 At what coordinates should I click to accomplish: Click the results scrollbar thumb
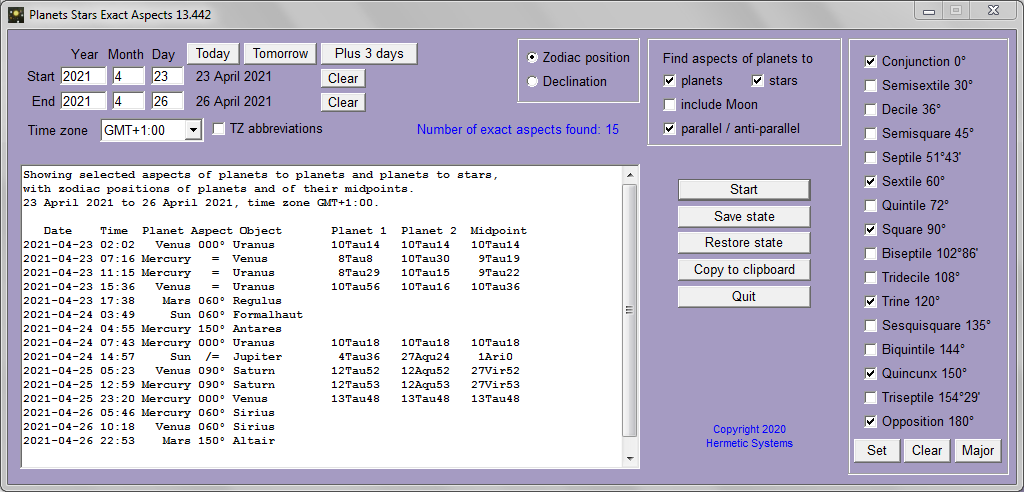coord(630,310)
